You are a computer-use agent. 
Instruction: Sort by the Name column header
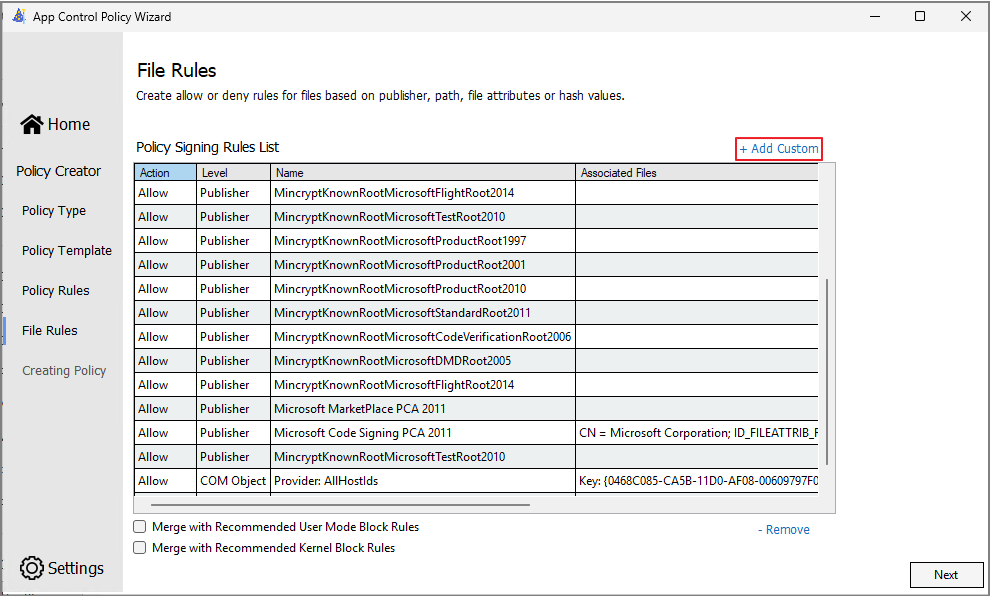pyautogui.click(x=422, y=172)
